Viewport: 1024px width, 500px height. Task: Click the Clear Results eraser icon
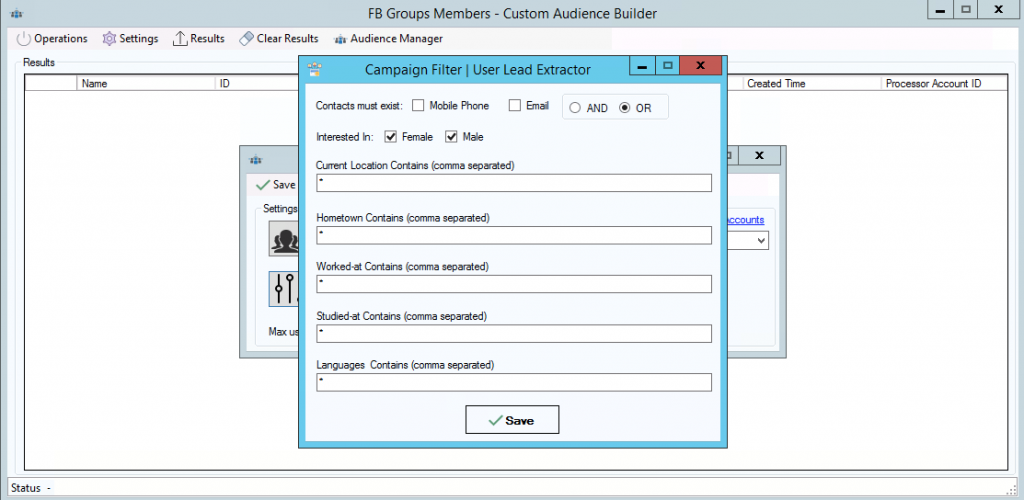246,39
